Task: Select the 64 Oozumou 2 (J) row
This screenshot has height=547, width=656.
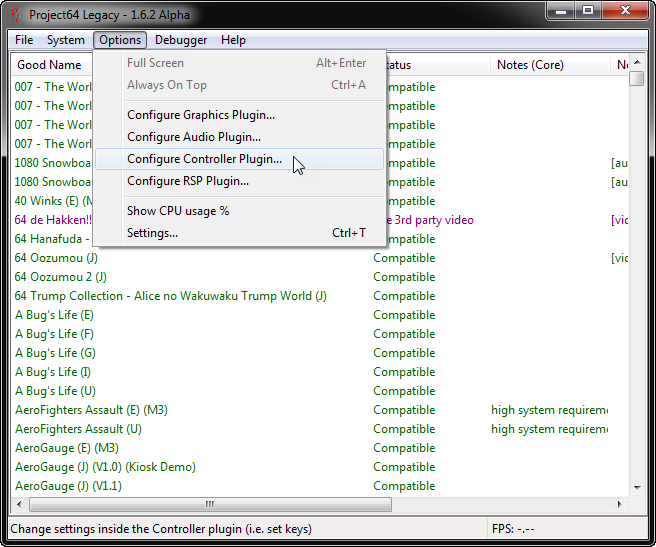Action: pyautogui.click(x=320, y=277)
